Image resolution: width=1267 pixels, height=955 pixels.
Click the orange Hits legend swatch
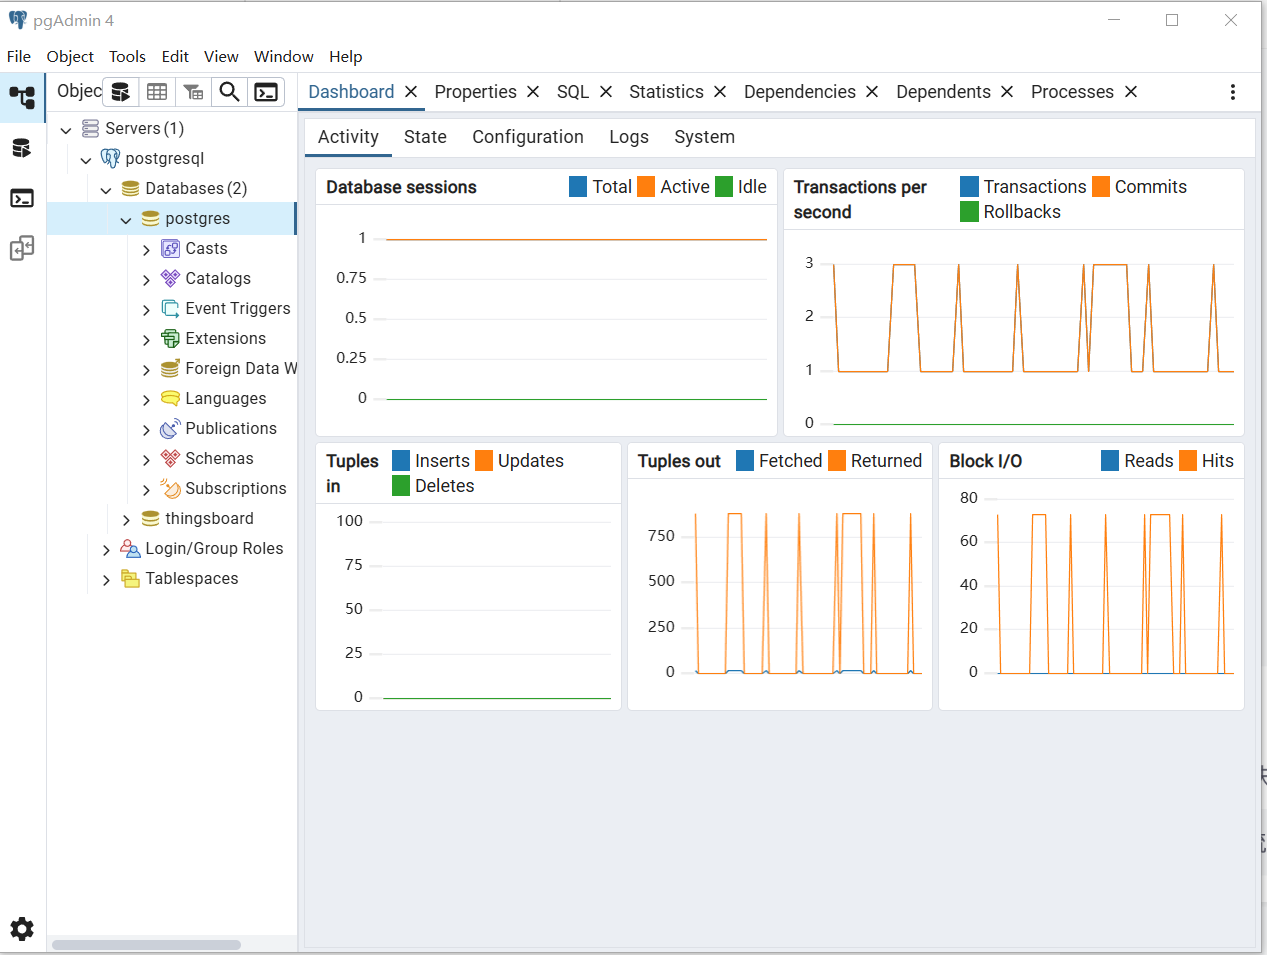1188,461
